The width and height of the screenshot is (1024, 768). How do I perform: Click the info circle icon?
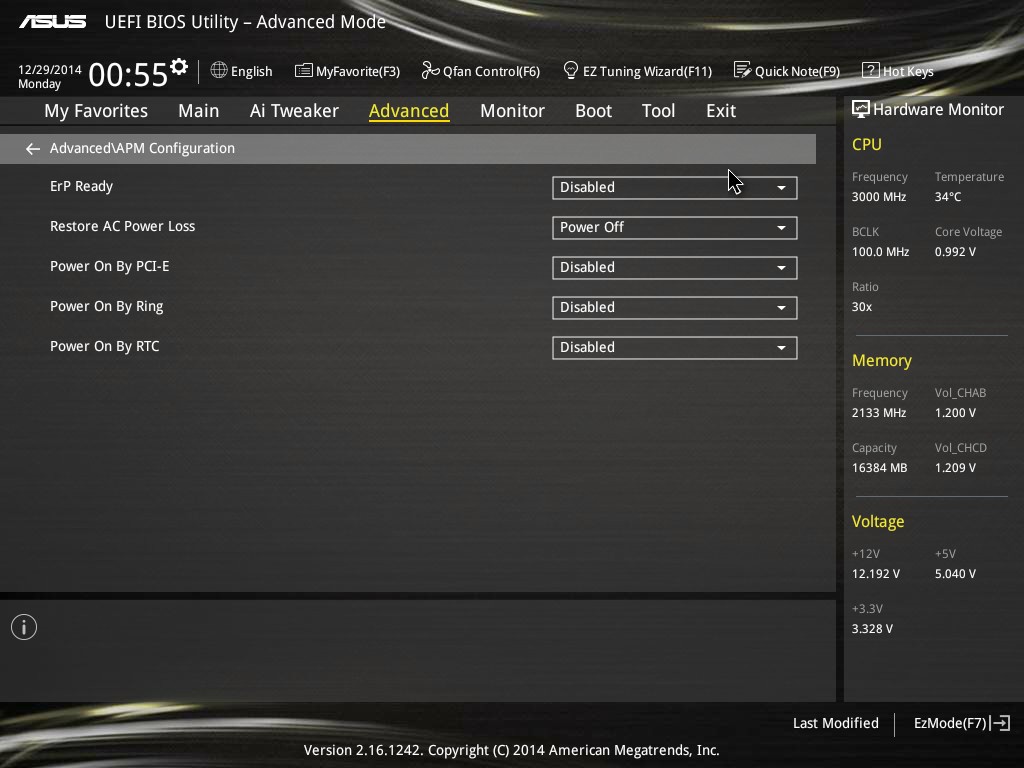(24, 627)
